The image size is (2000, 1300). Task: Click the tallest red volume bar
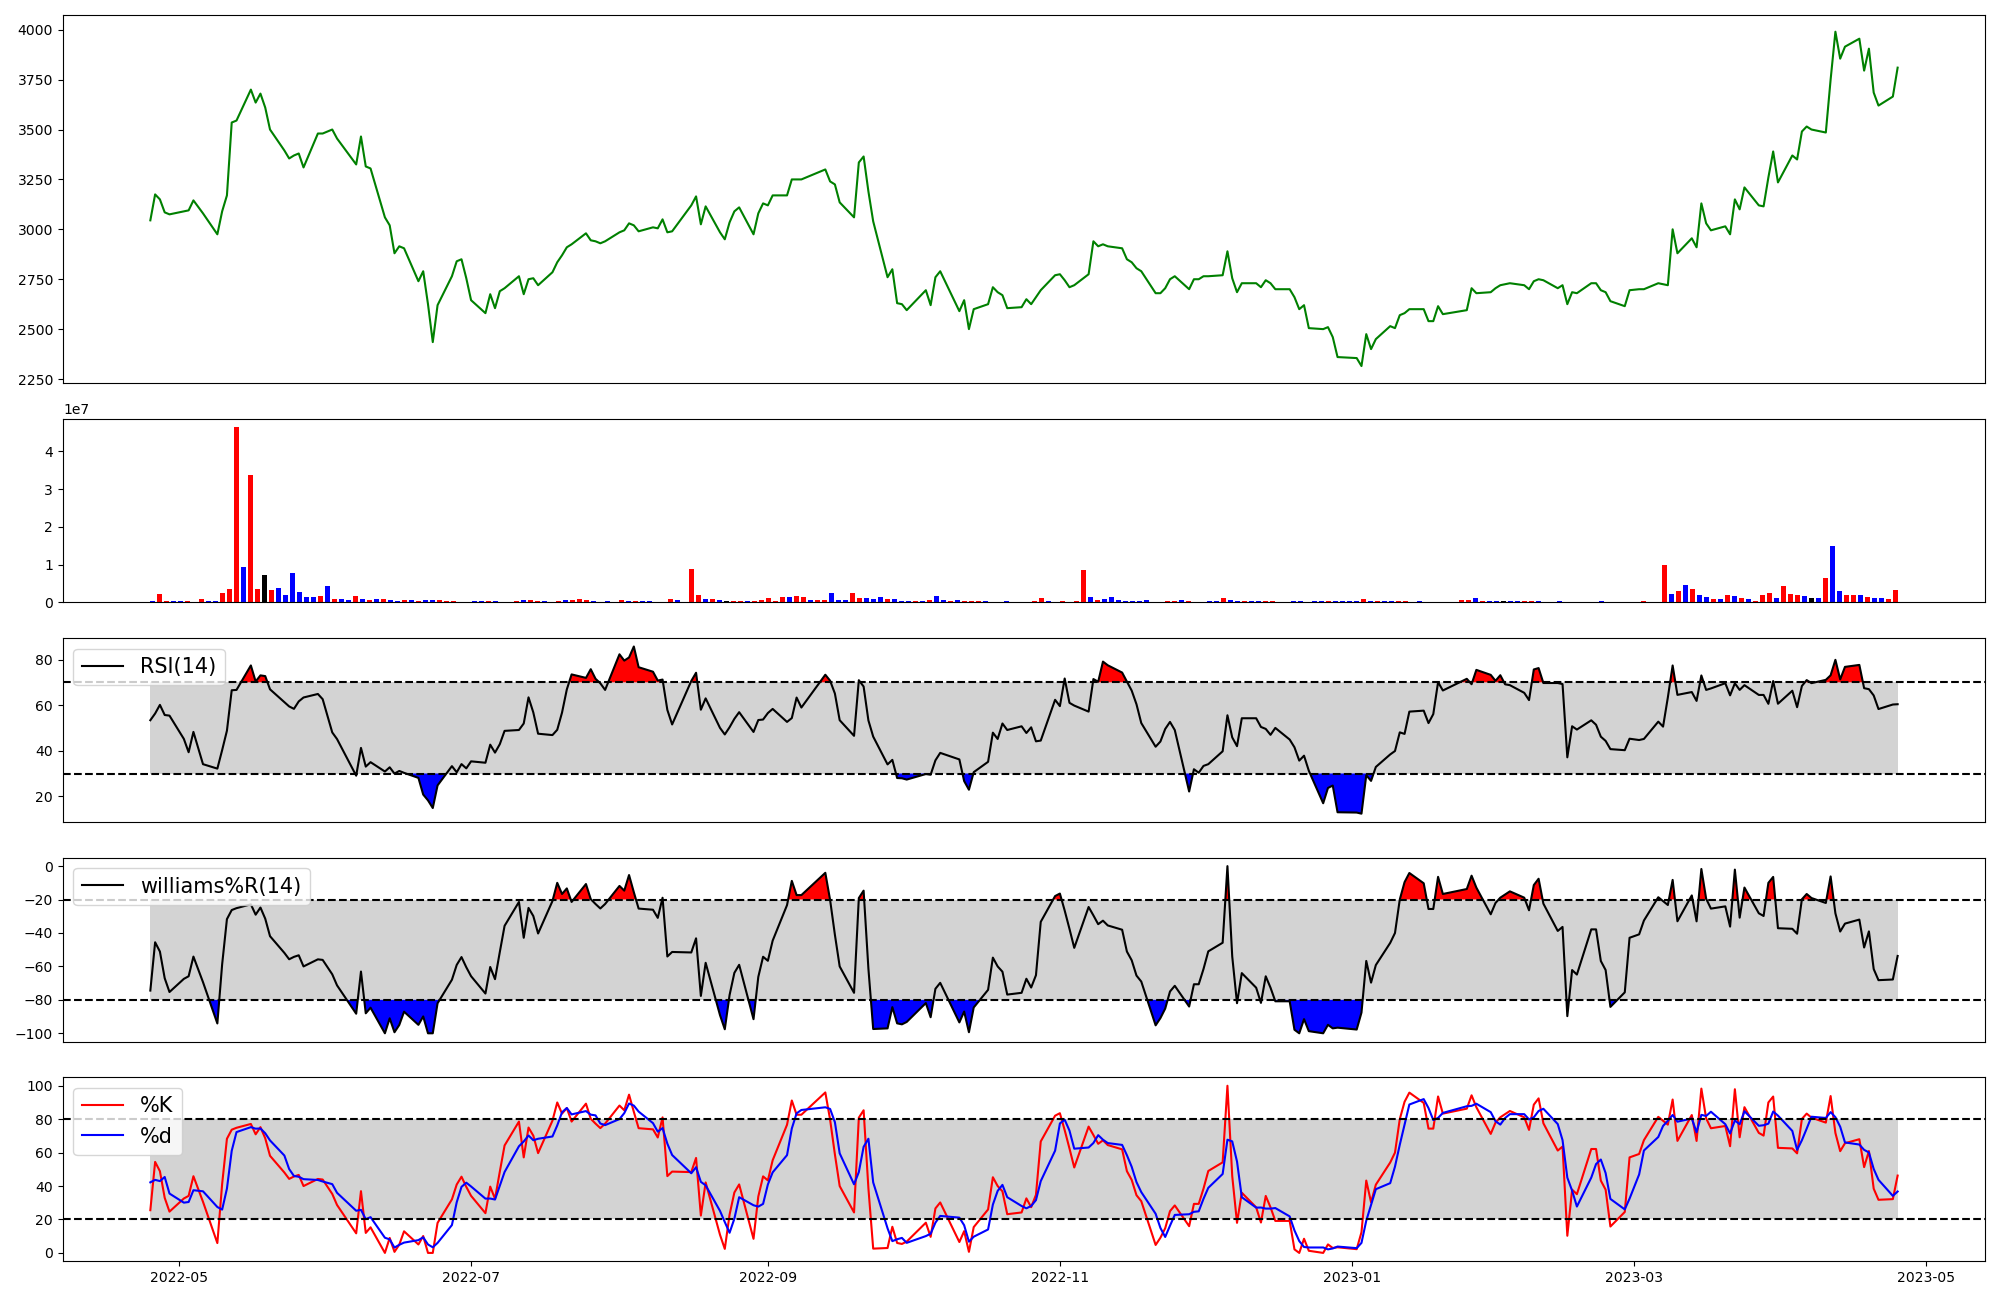click(236, 514)
